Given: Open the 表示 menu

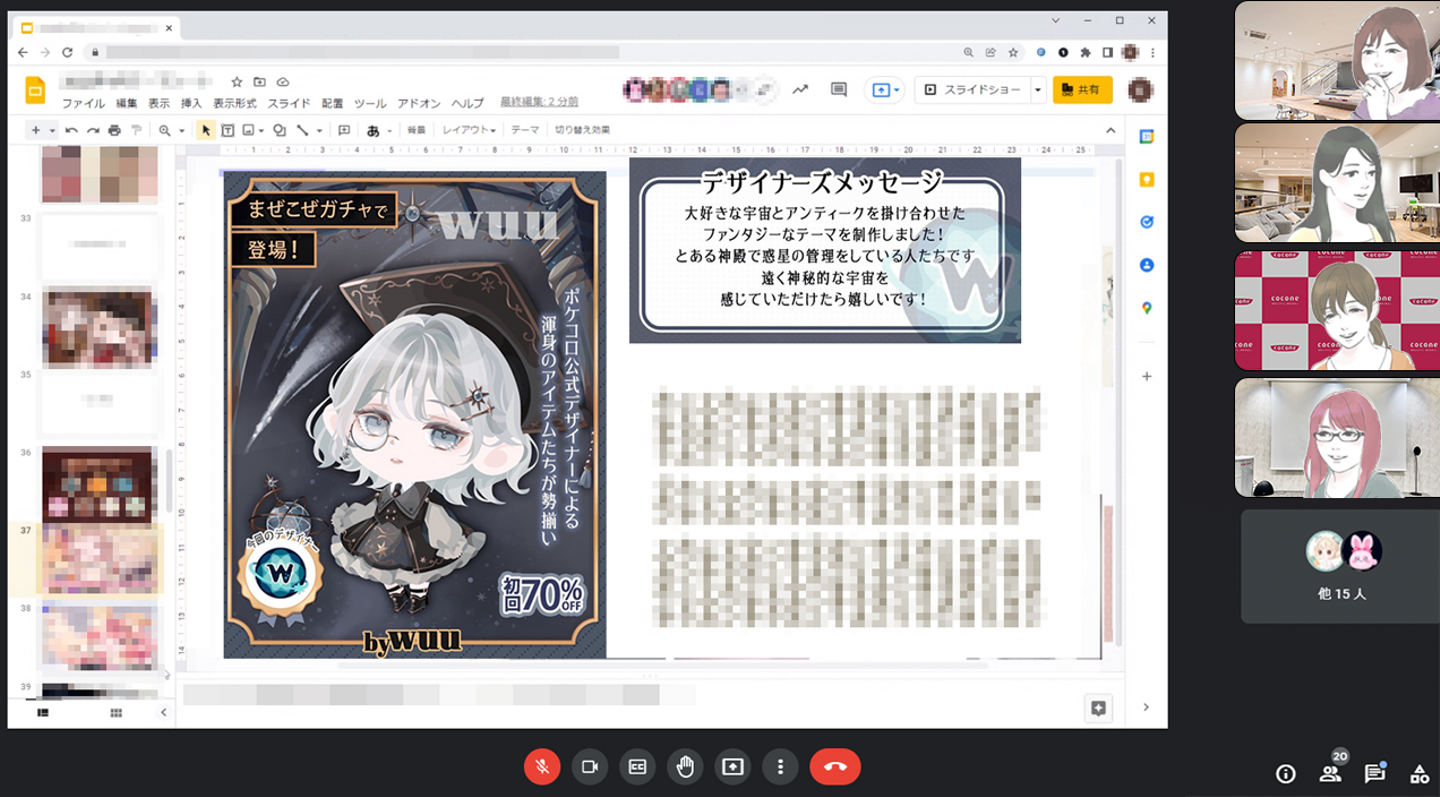Looking at the screenshot, I should tap(159, 103).
